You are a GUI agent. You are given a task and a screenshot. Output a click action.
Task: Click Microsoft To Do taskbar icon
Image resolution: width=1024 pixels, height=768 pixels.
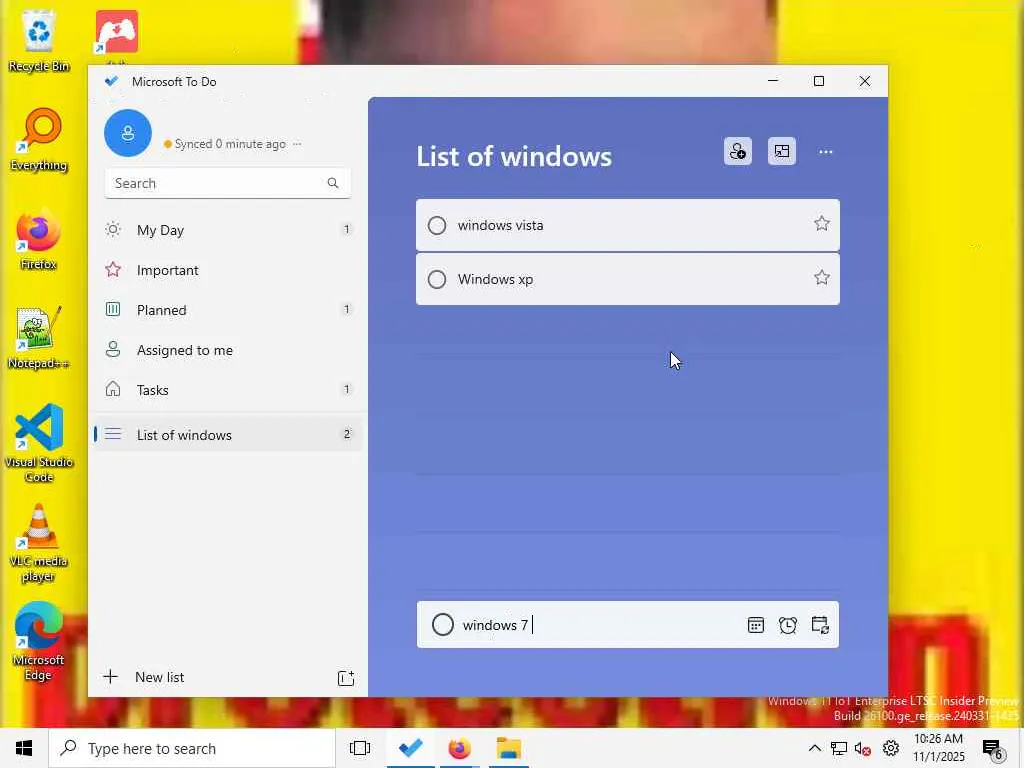410,748
